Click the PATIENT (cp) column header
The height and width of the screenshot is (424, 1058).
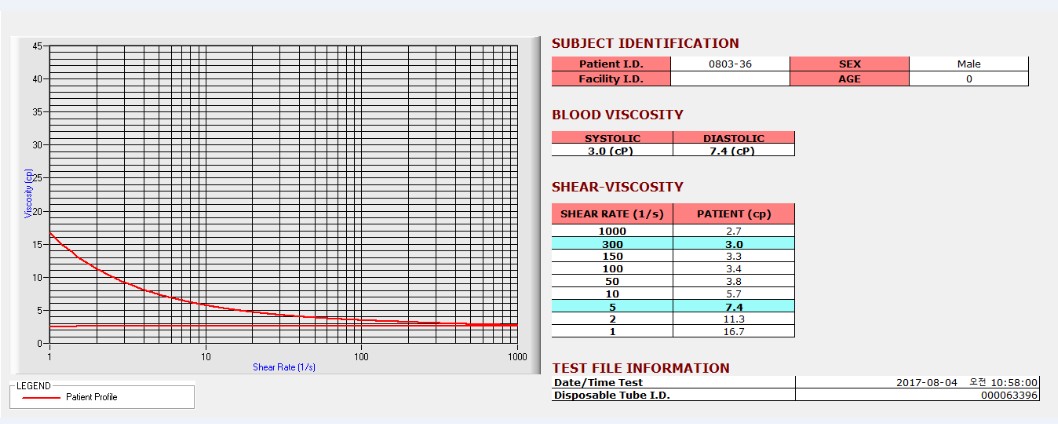pos(733,214)
